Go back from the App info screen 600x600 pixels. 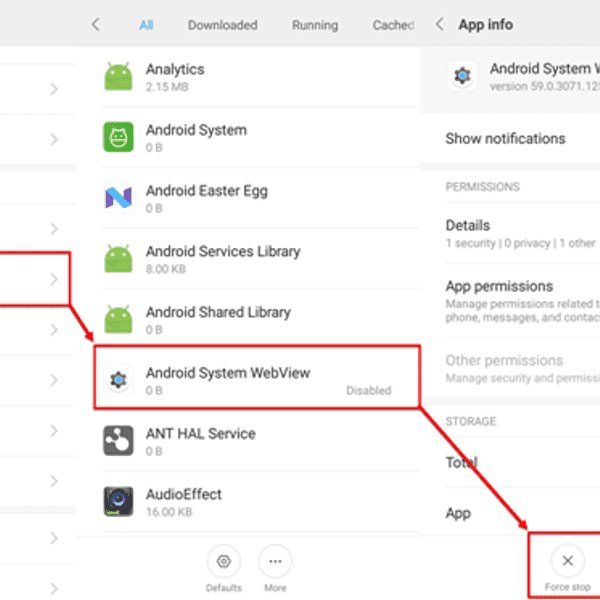click(440, 24)
